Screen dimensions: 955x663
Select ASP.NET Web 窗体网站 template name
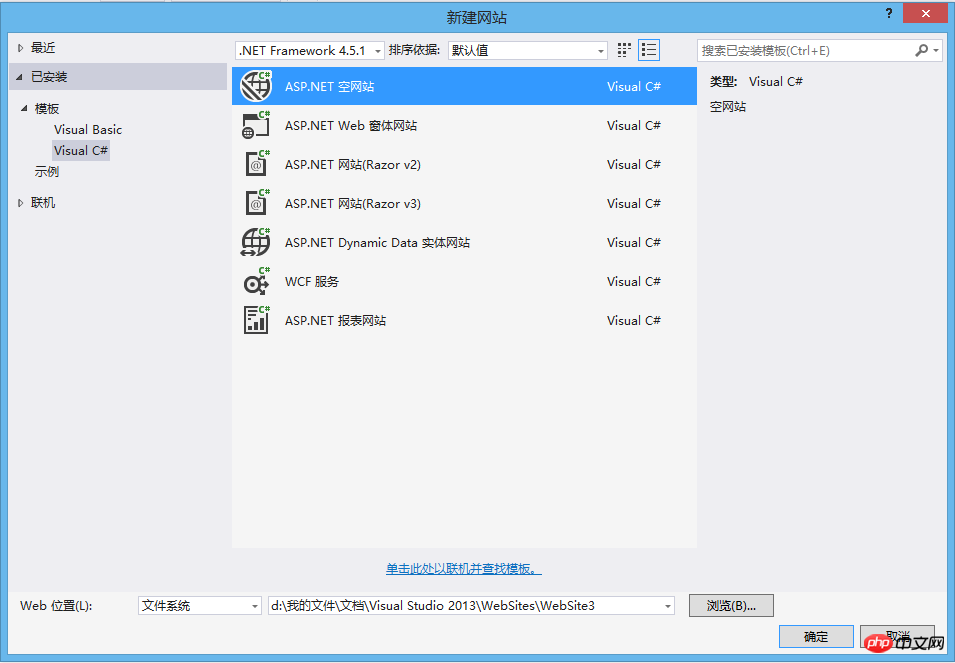(351, 125)
